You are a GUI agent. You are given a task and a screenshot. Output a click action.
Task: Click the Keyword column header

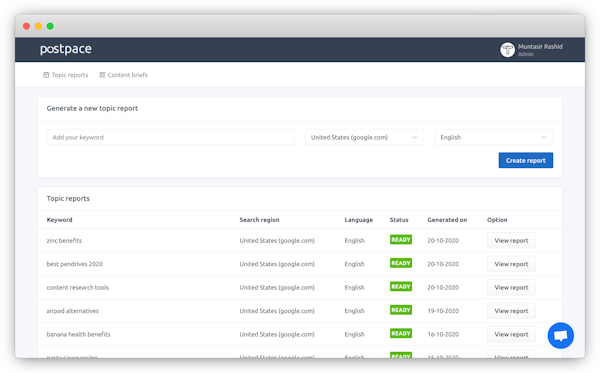pos(59,220)
